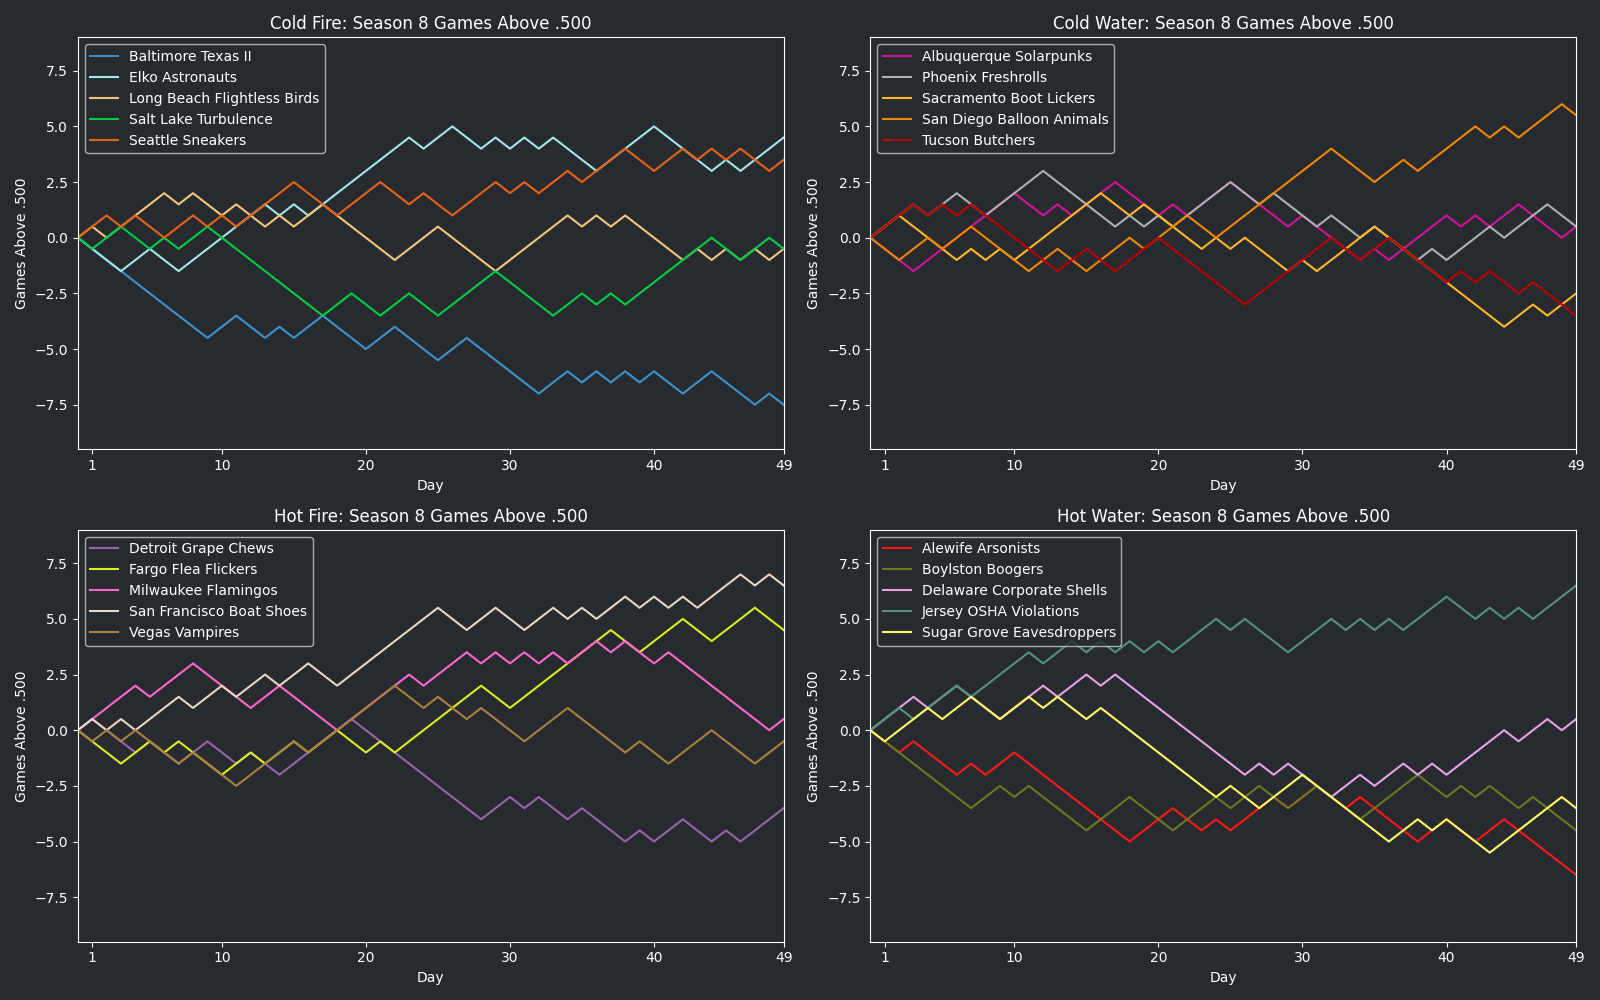This screenshot has height=1000, width=1600.
Task: Select the San Francisco Boat Shoes legend label
Action: [x=217, y=611]
